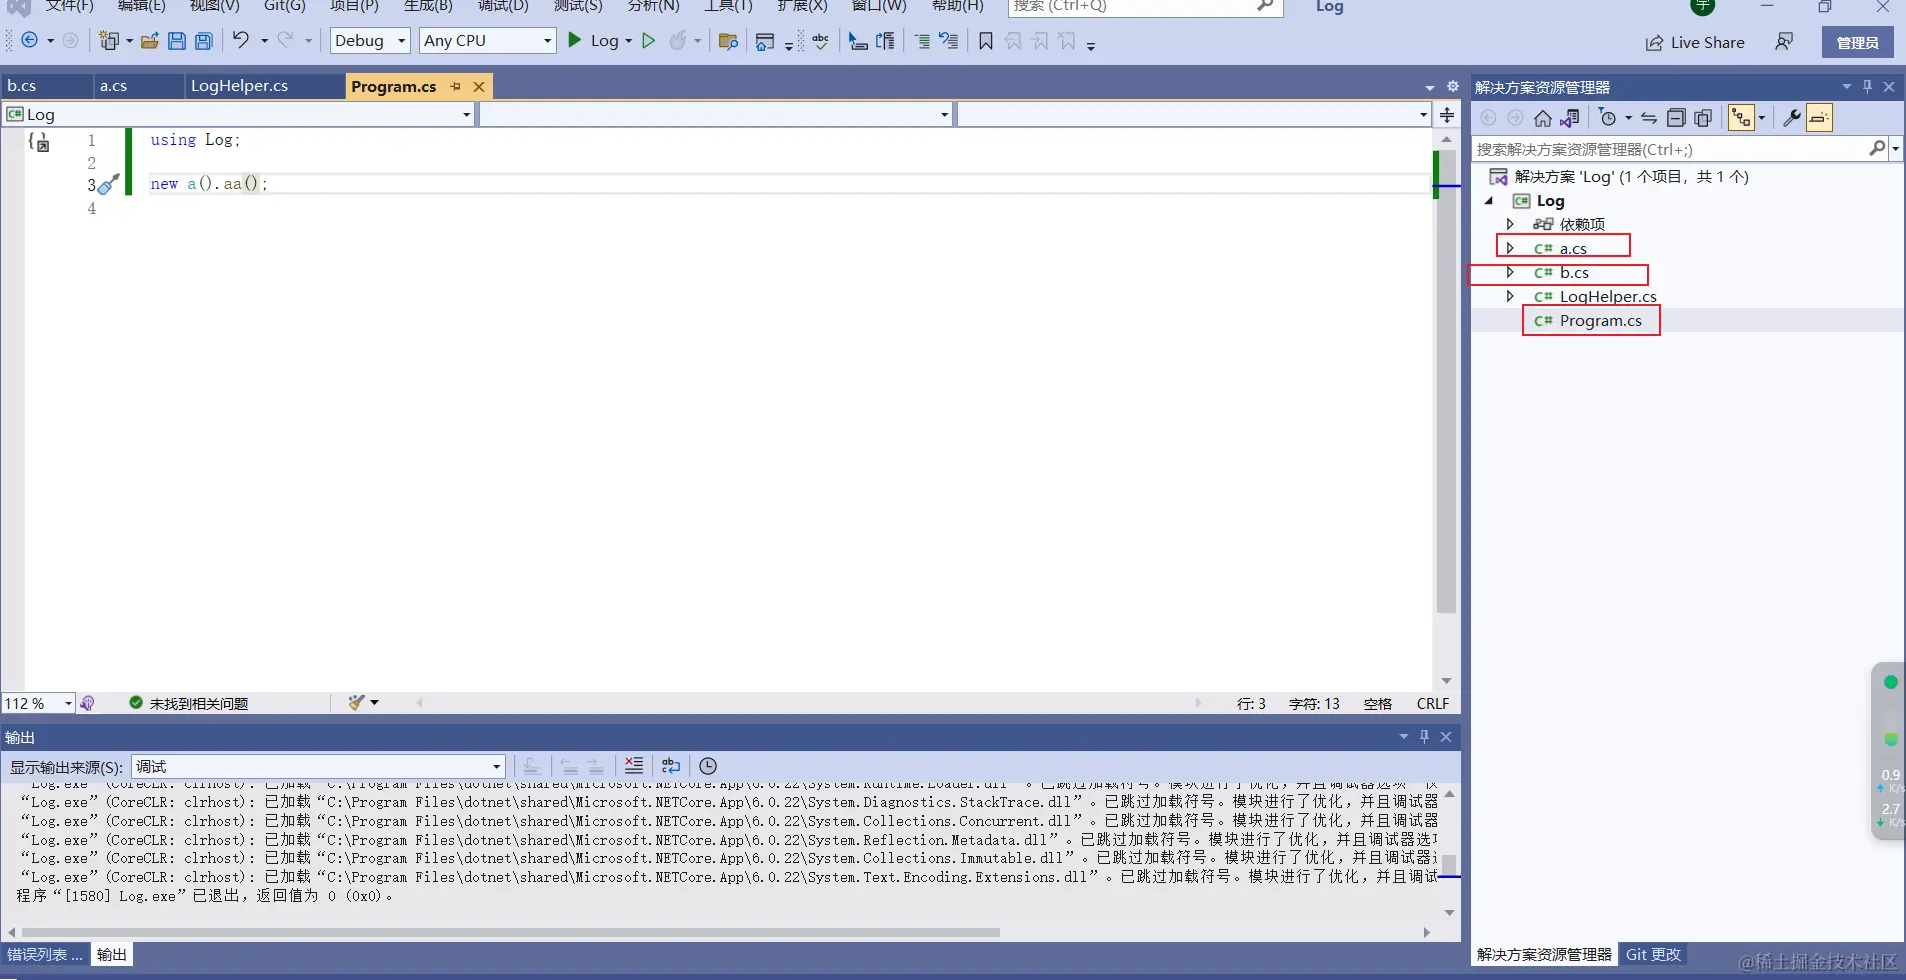Open file with the folder icon
1906x980 pixels.
(x=150, y=41)
